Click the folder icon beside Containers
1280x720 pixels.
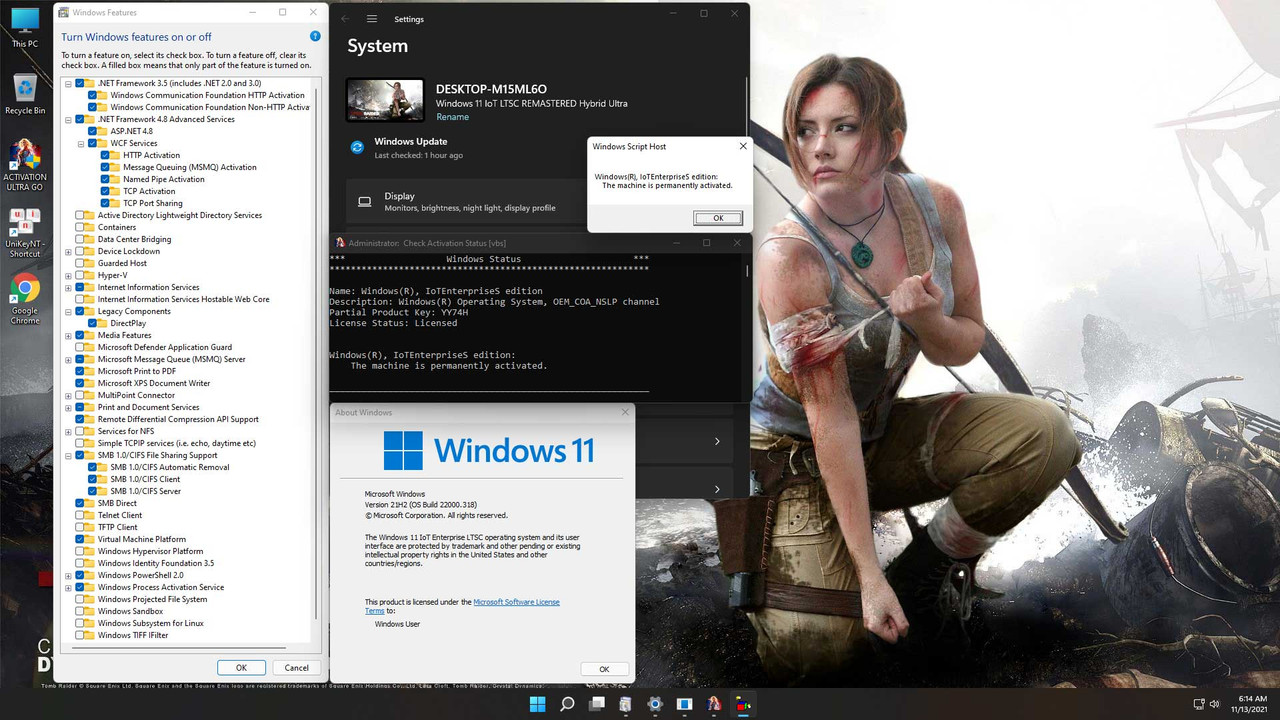pyautogui.click(x=91, y=227)
